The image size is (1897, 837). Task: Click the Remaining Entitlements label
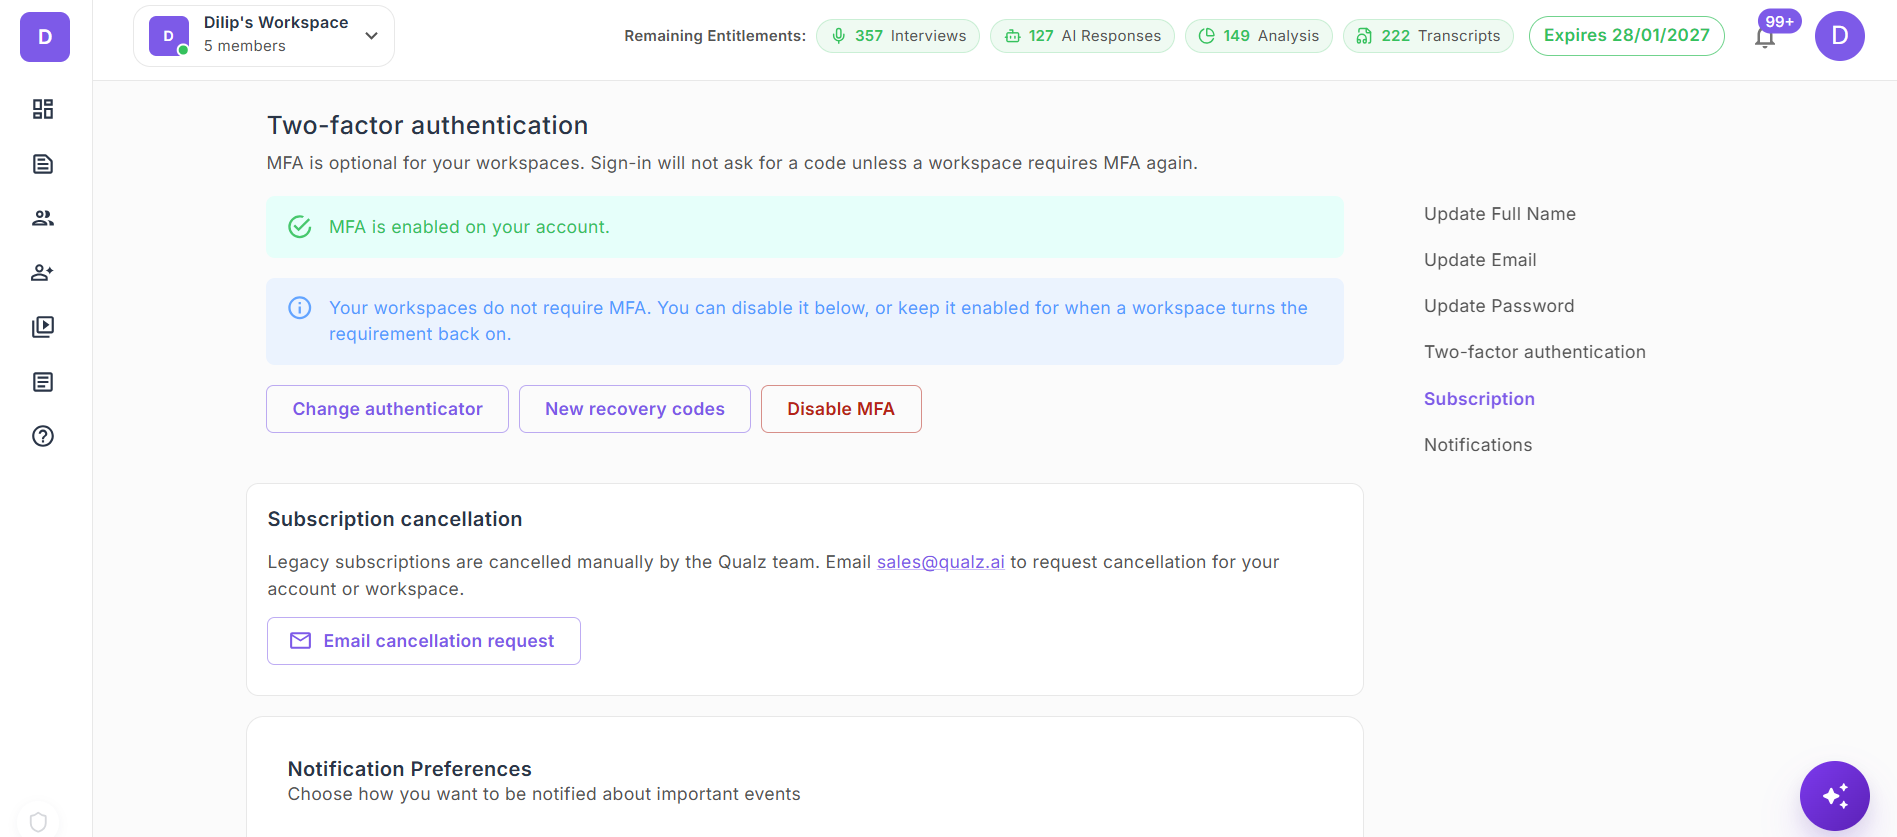pyautogui.click(x=715, y=36)
